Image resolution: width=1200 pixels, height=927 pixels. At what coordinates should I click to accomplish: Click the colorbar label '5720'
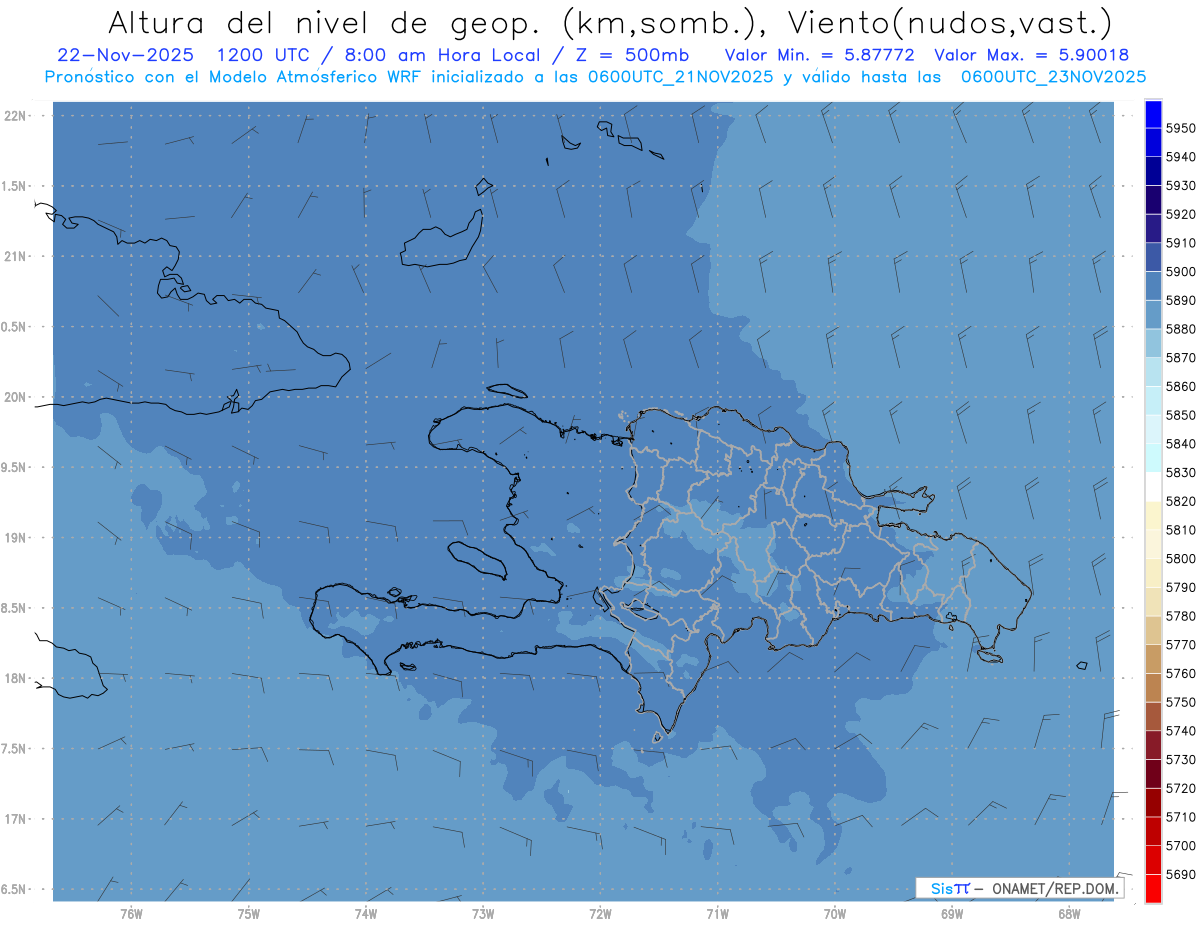click(x=1181, y=788)
